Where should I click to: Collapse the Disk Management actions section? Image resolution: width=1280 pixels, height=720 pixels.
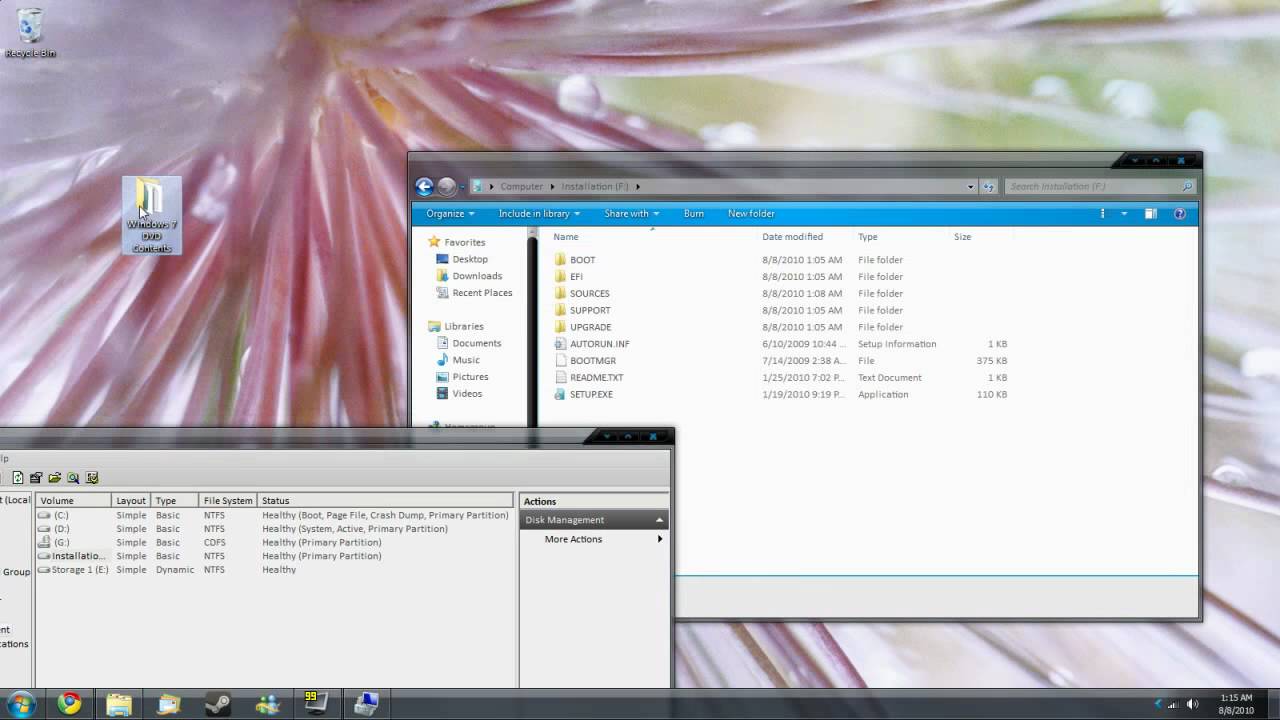click(659, 520)
